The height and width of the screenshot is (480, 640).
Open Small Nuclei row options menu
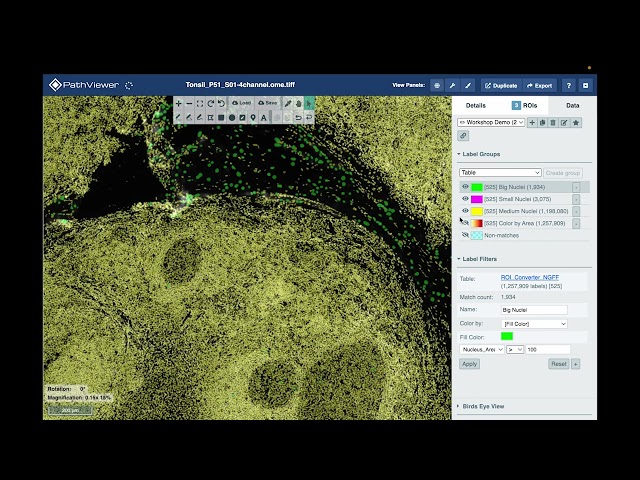click(576, 199)
